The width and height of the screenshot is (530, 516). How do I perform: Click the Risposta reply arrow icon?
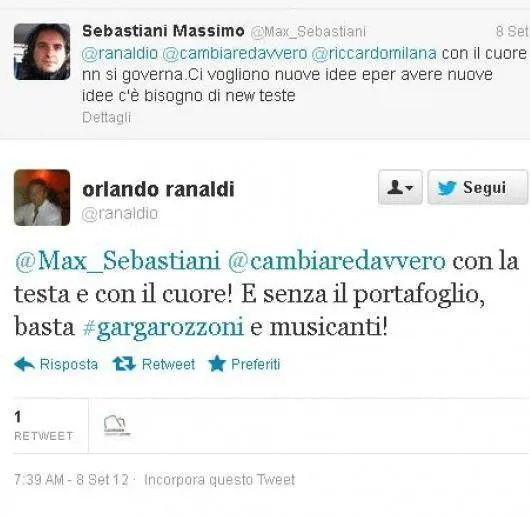click(24, 364)
